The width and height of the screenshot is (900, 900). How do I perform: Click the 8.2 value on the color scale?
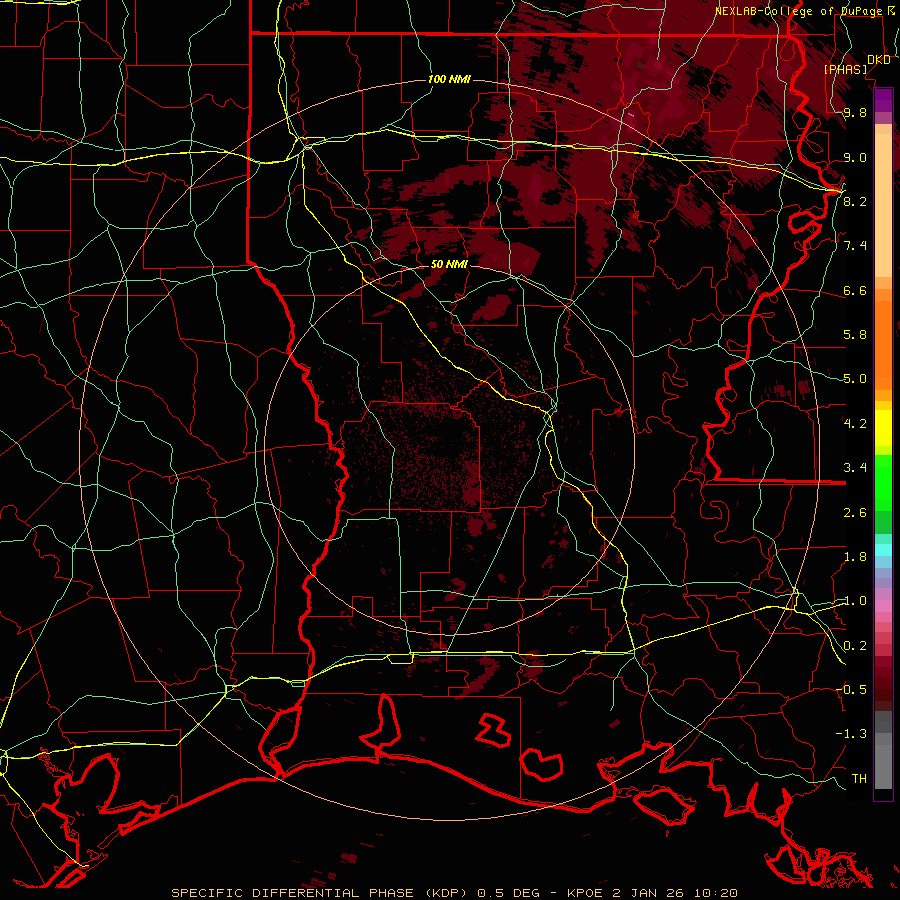click(x=855, y=201)
